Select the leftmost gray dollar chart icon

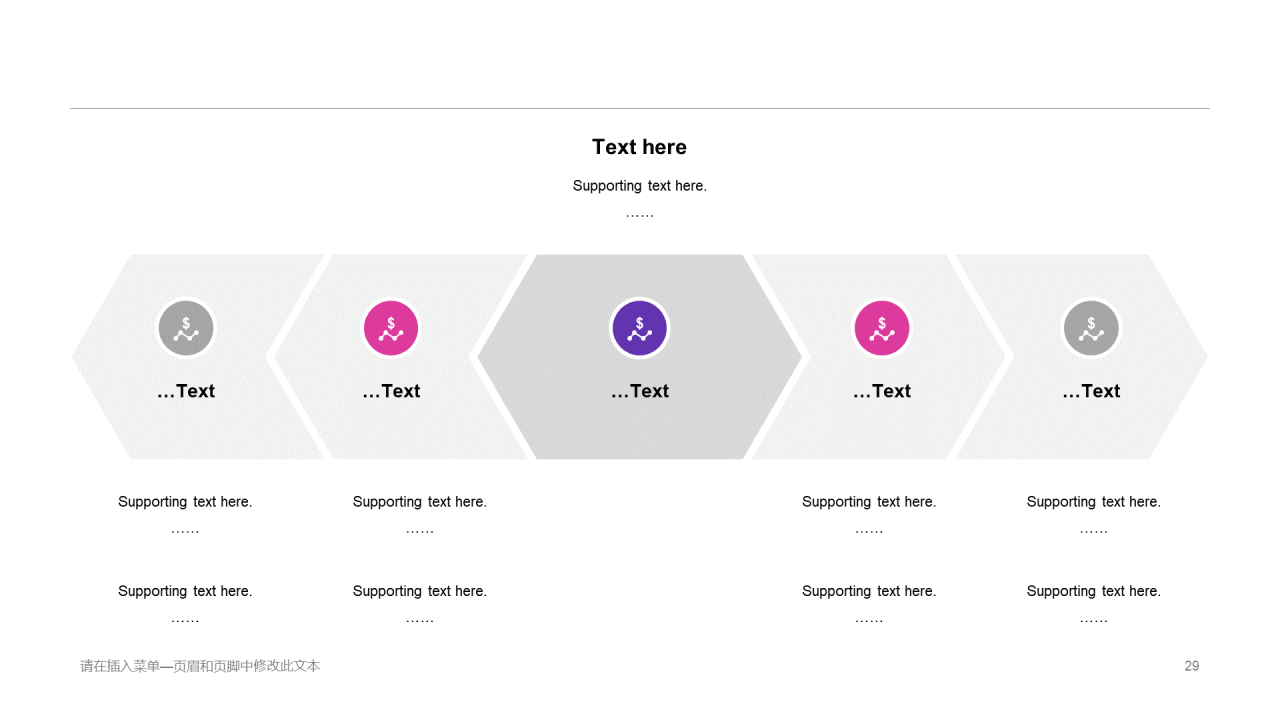click(186, 328)
